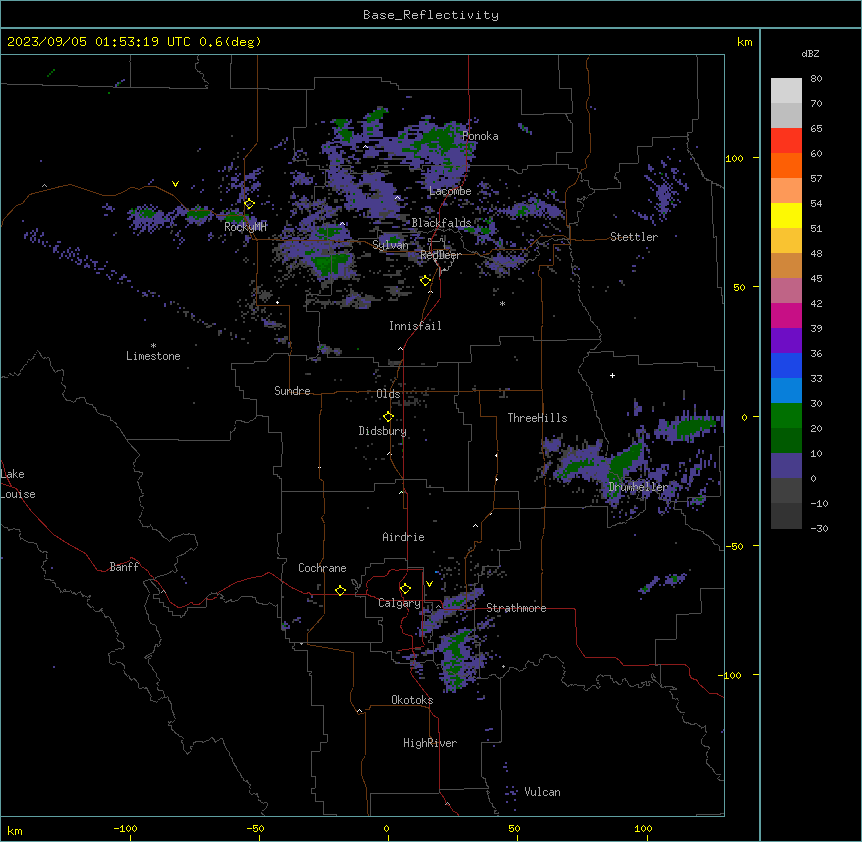Click the Vulcan town label
This screenshot has width=862, height=842.
[x=543, y=792]
